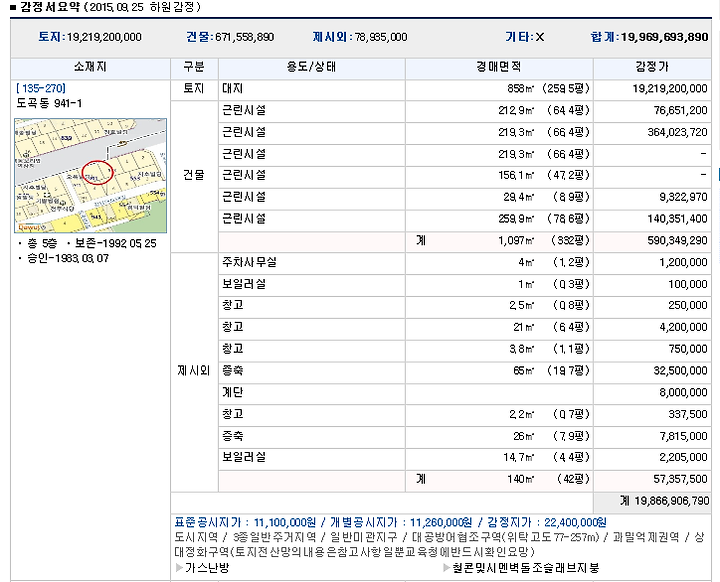
Task: Click the 용도/상태 column header
Action: click(x=312, y=67)
